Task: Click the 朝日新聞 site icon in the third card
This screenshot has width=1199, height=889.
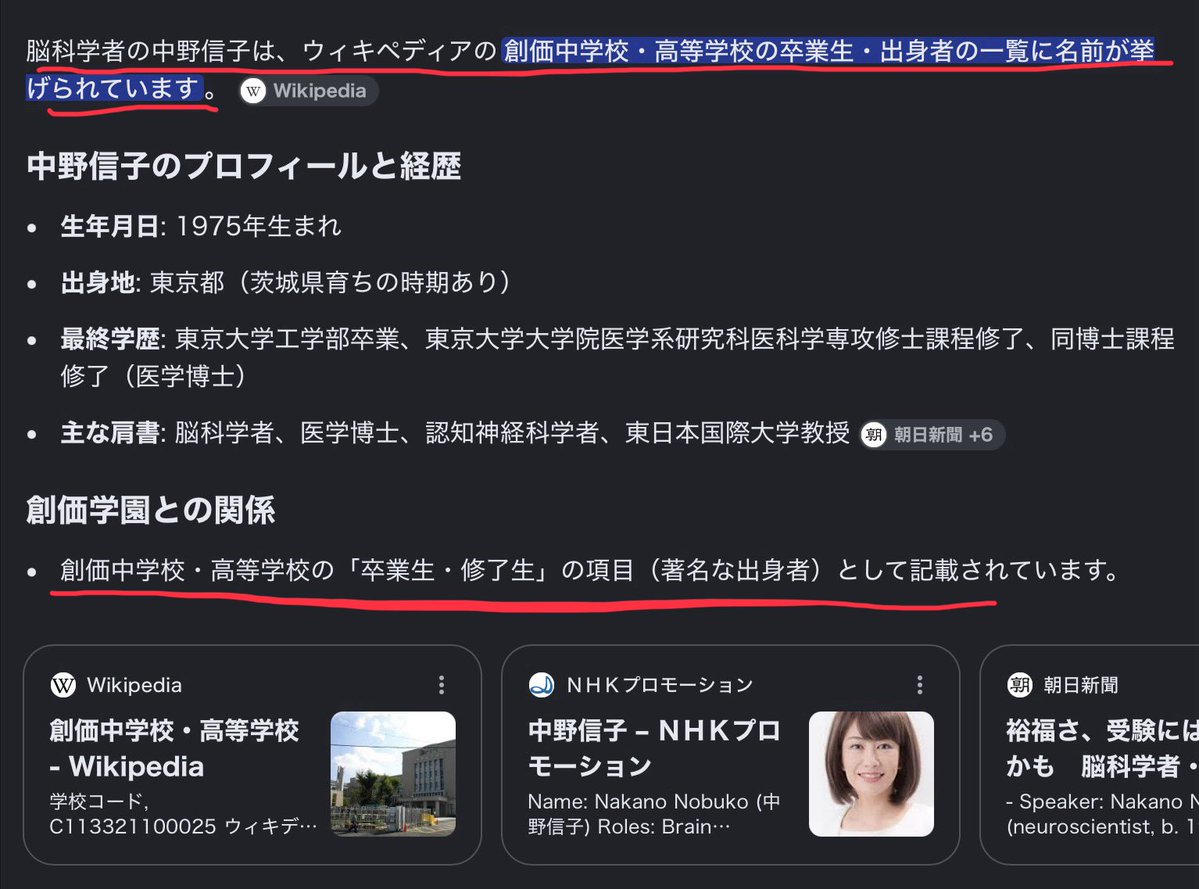Action: pyautogui.click(x=1019, y=685)
